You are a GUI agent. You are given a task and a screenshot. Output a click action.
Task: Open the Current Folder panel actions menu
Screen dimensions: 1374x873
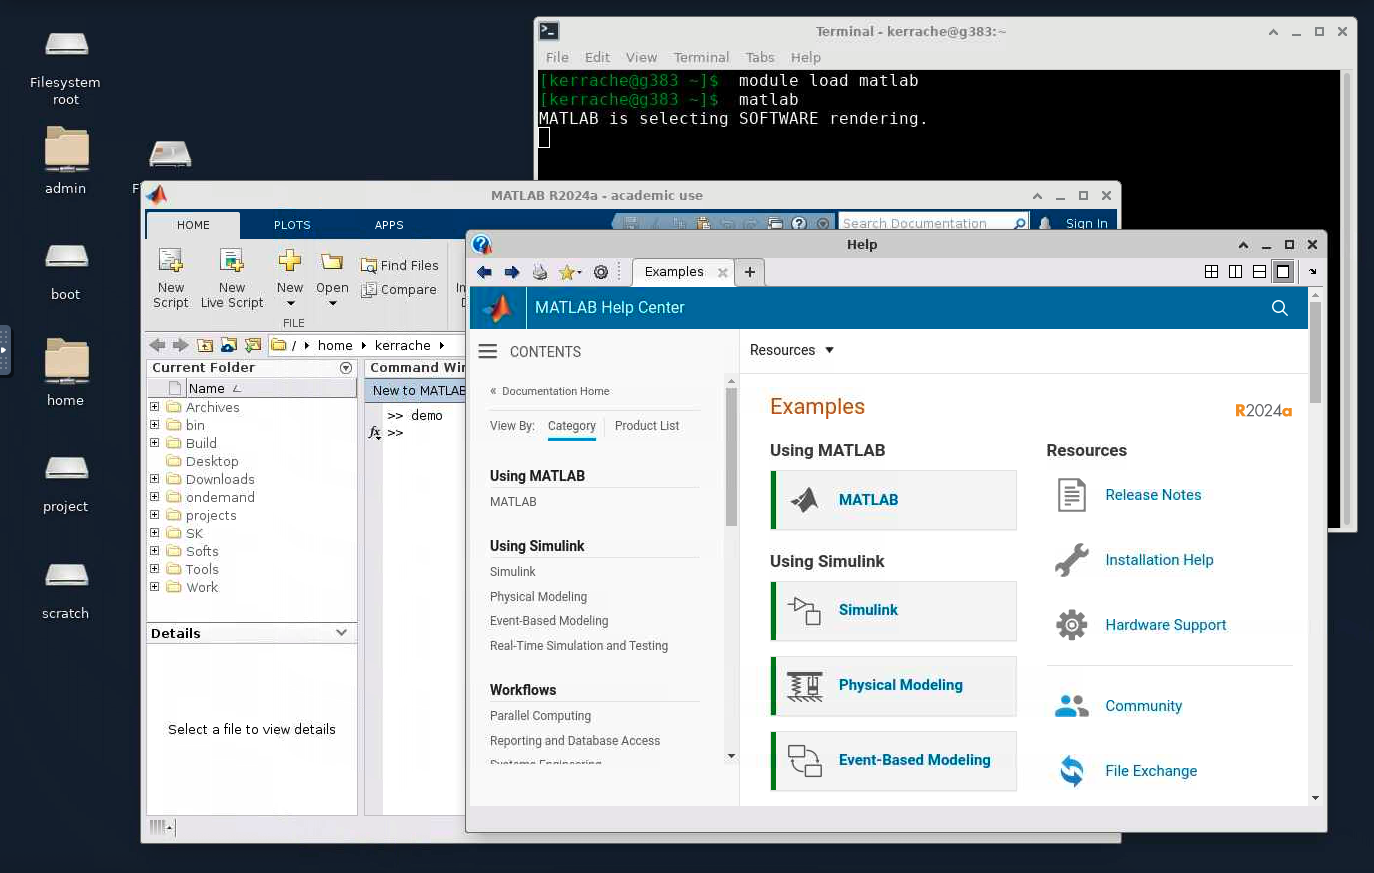pos(346,368)
